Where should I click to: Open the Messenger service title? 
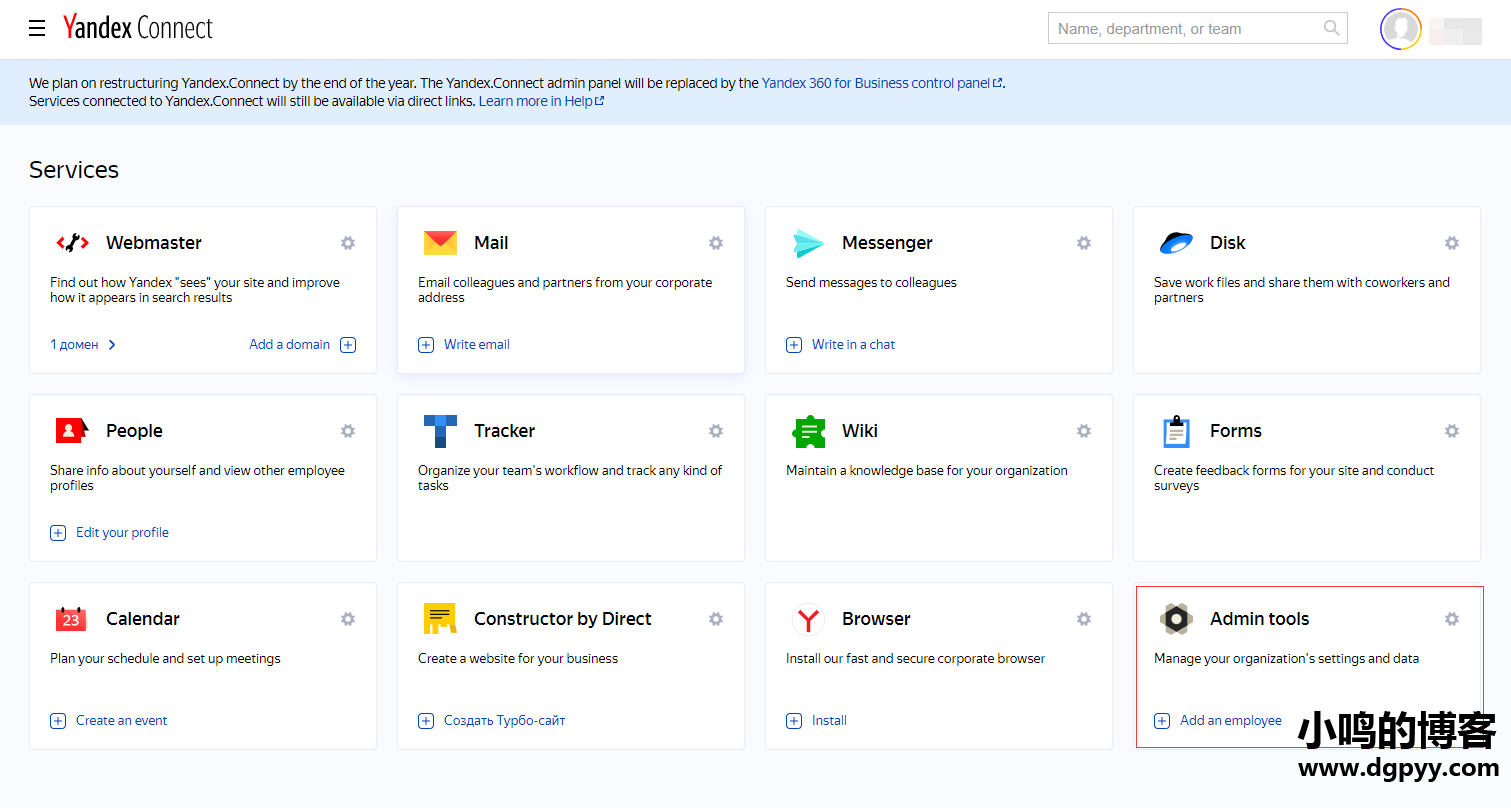click(x=887, y=243)
